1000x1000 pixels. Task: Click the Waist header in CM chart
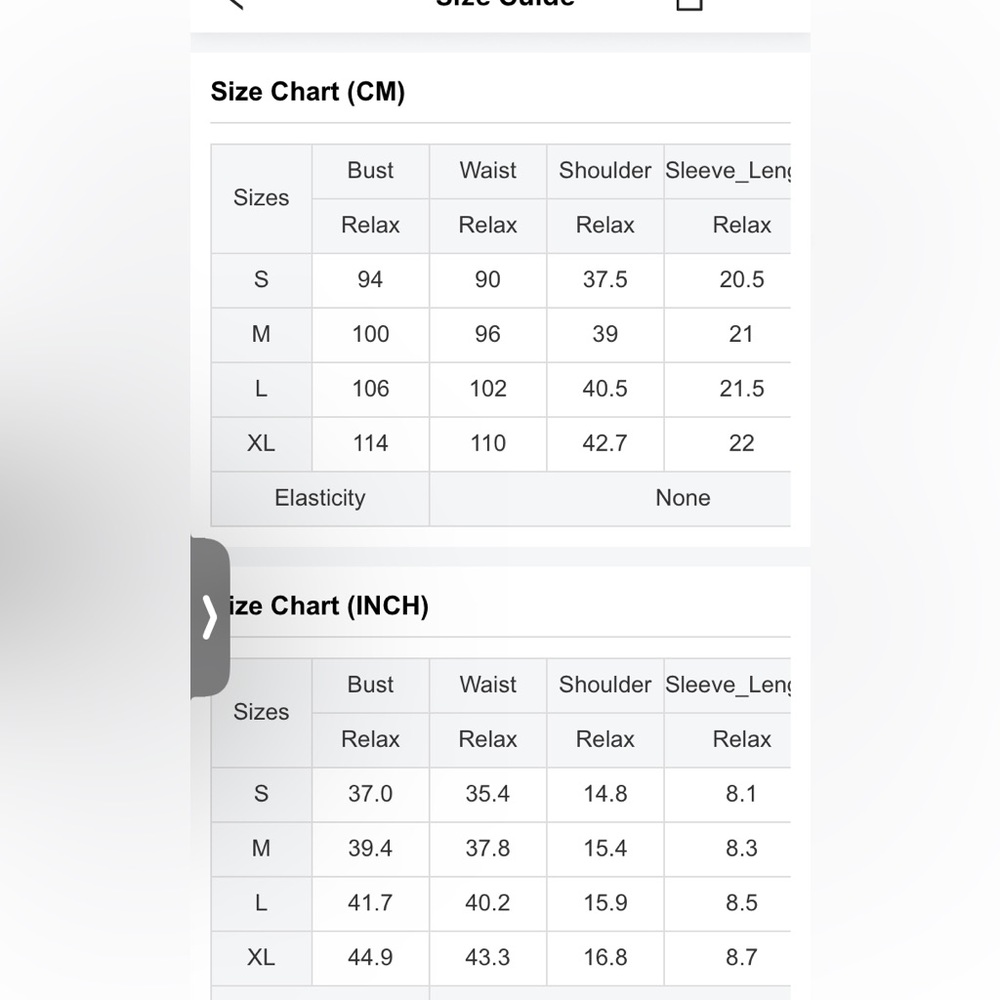(488, 171)
